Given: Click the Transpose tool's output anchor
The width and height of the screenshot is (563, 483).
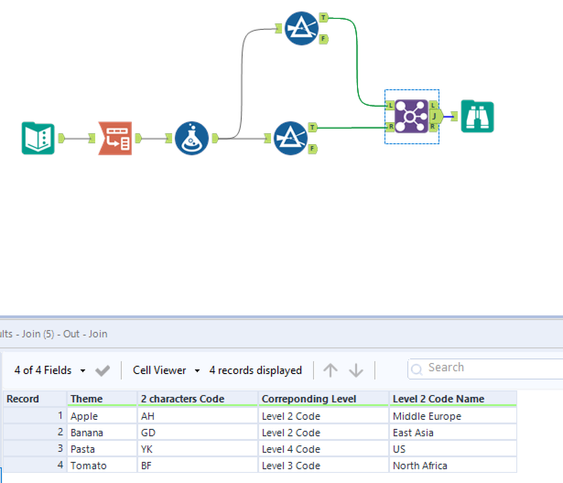Looking at the screenshot, I should pos(139,138).
